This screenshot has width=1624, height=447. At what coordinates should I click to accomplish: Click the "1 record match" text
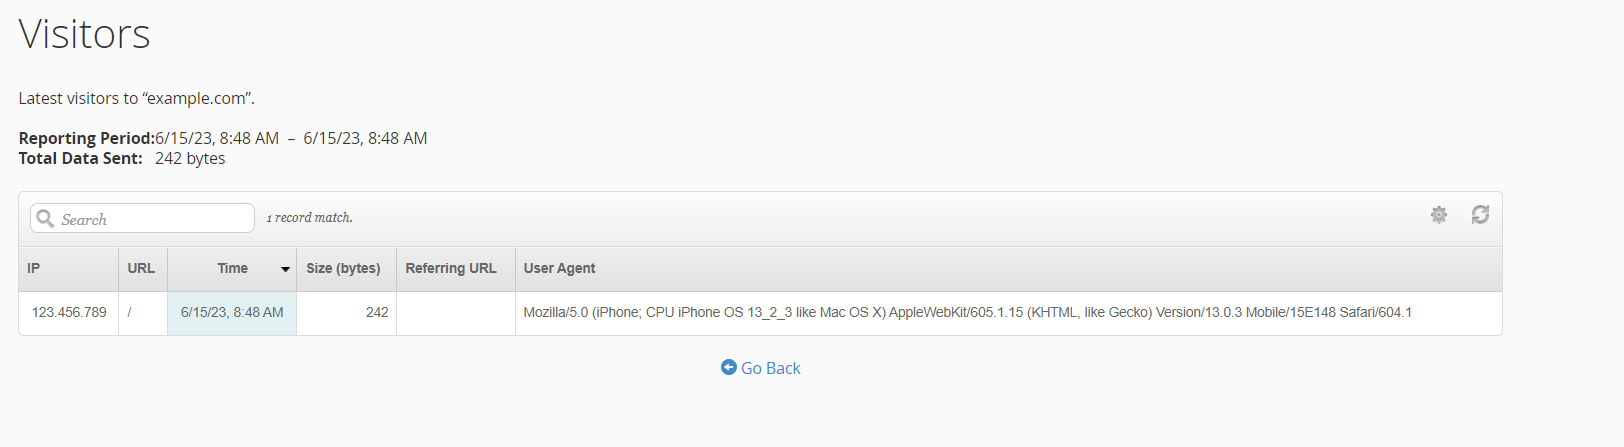(x=309, y=218)
